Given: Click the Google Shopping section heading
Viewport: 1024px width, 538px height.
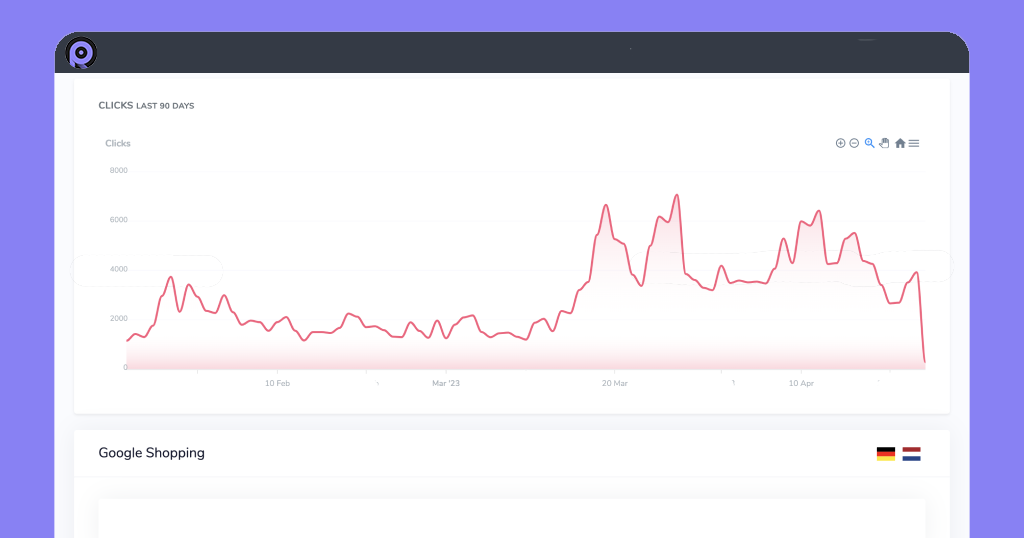Looking at the screenshot, I should (151, 453).
